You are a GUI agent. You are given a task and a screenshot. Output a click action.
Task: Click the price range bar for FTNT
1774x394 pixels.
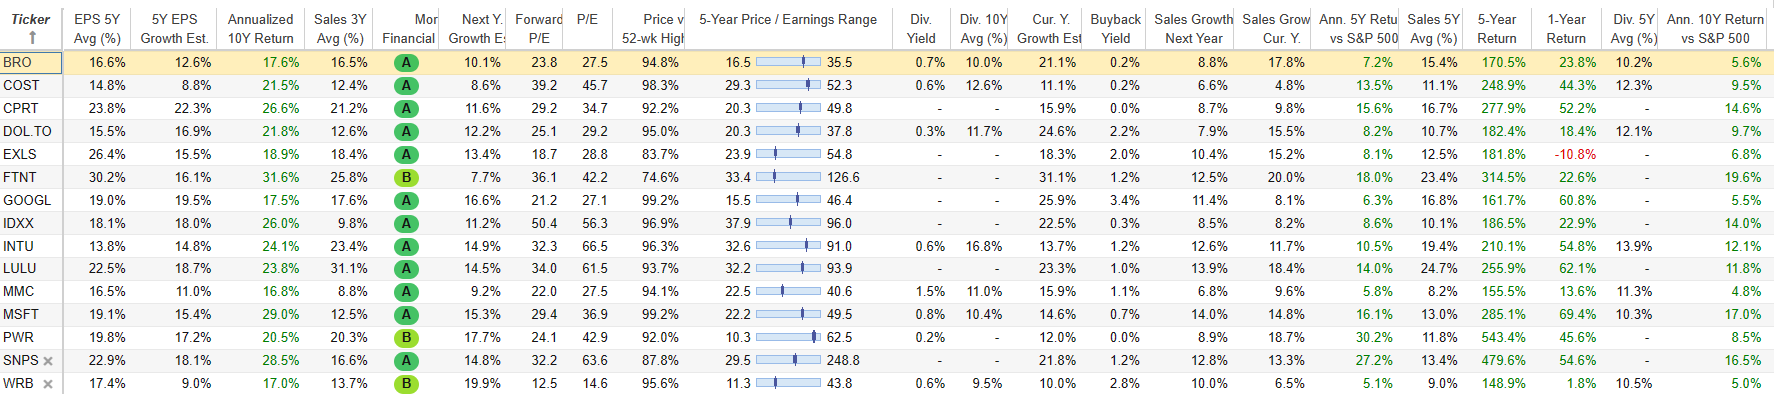pyautogui.click(x=788, y=177)
